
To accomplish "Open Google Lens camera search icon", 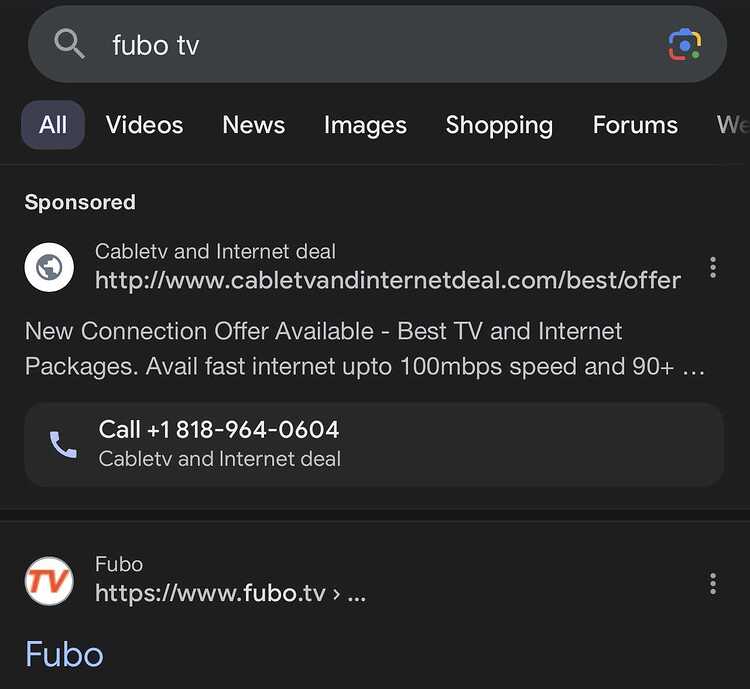I will tap(684, 44).
